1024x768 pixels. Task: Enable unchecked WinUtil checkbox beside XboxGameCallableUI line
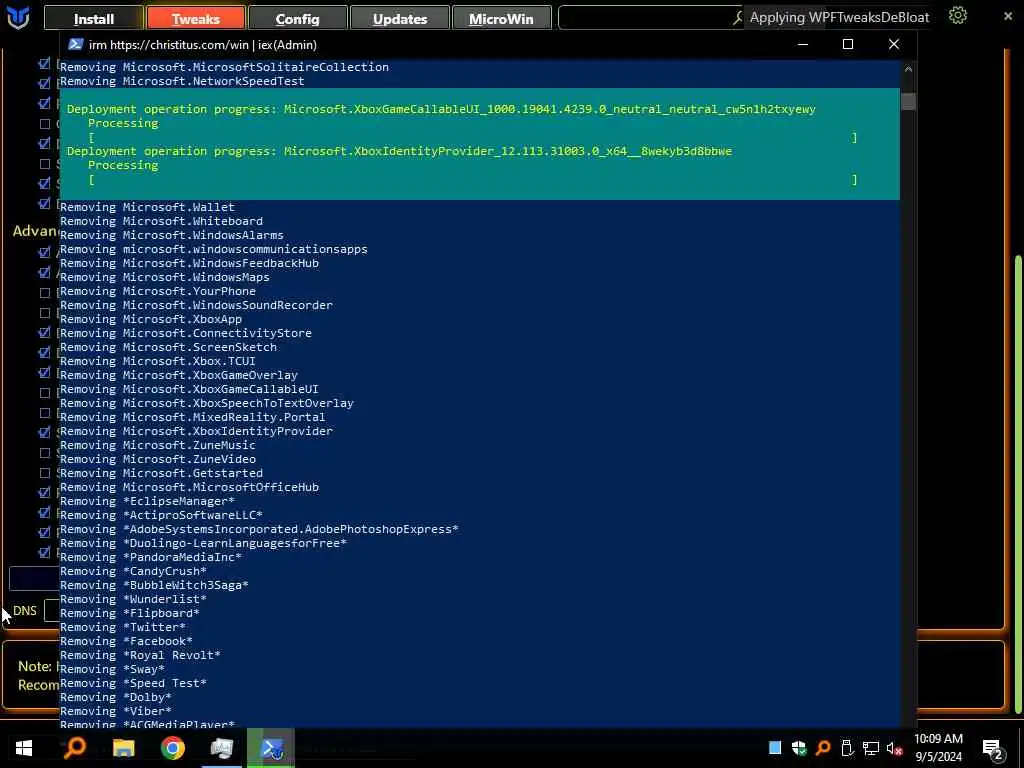[x=44, y=392]
